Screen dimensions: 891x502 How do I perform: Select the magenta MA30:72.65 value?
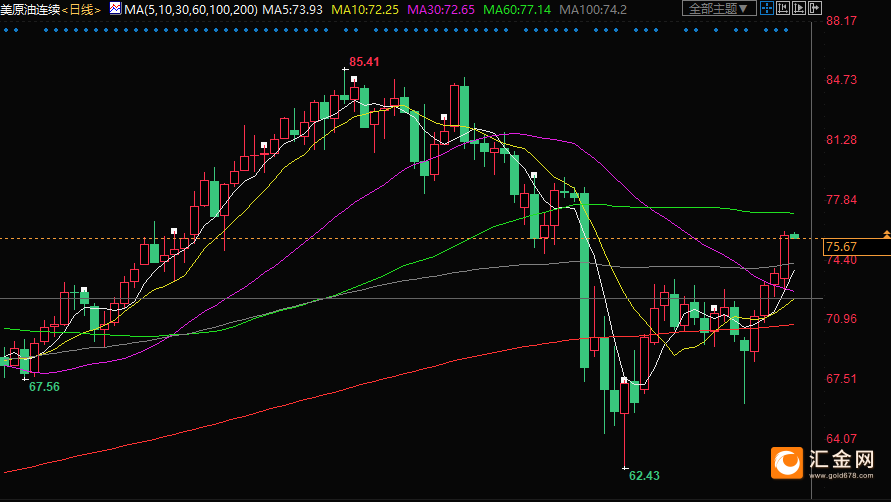pos(441,10)
